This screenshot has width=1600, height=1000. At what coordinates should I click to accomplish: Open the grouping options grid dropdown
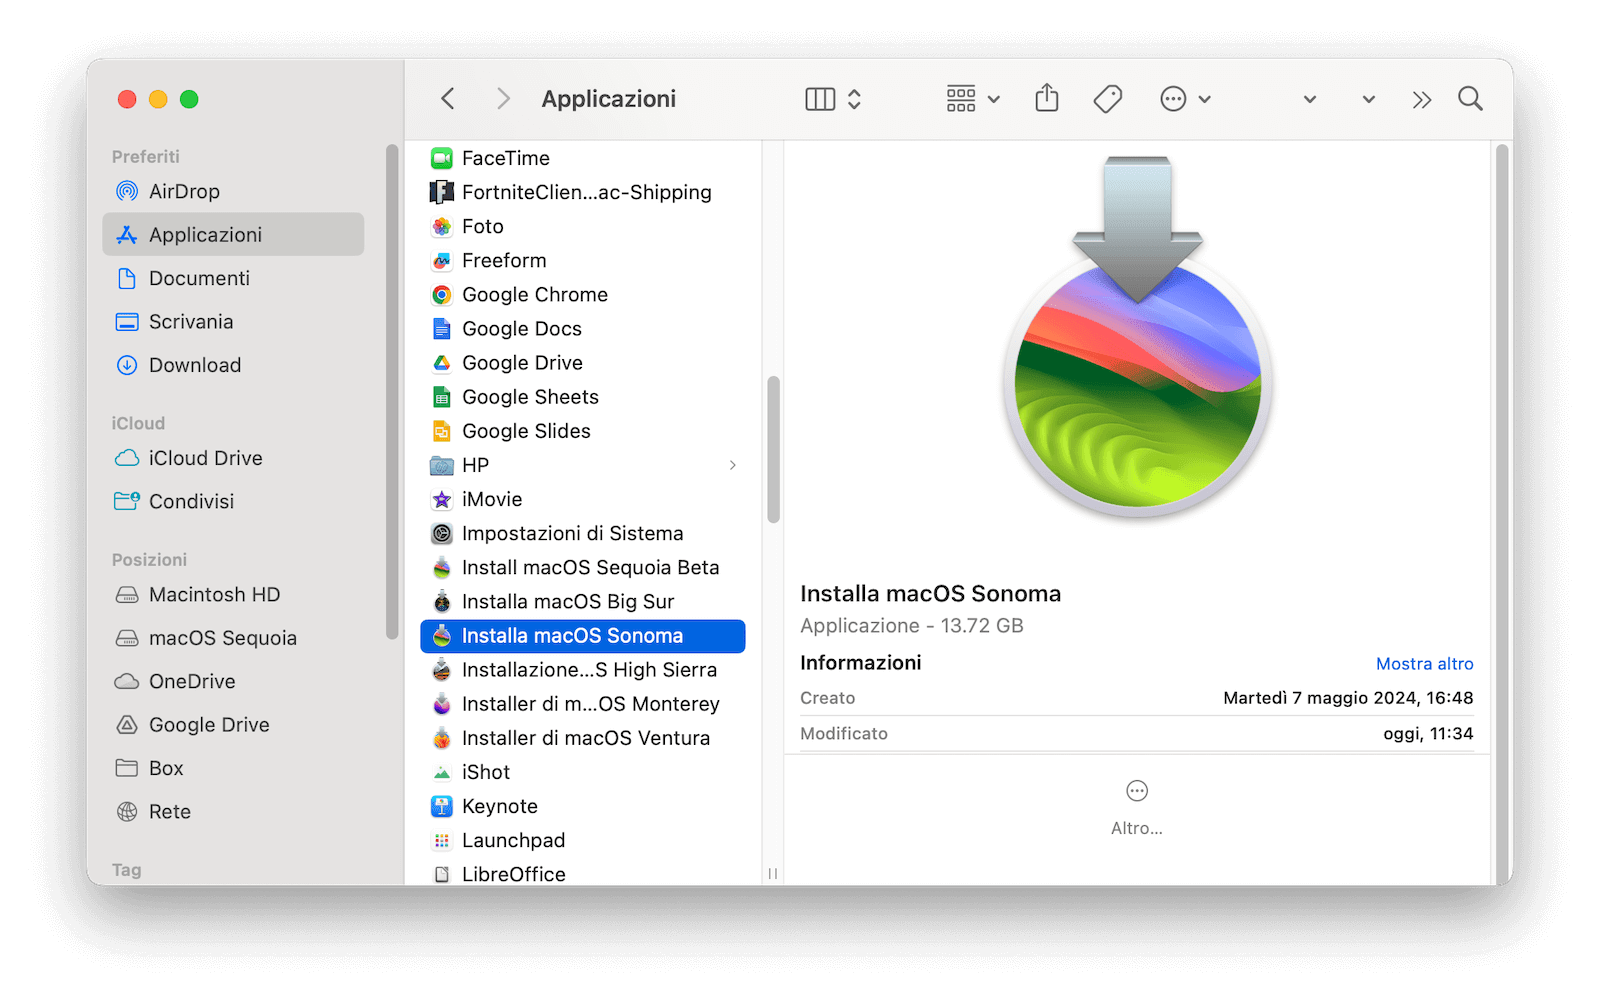tap(973, 99)
